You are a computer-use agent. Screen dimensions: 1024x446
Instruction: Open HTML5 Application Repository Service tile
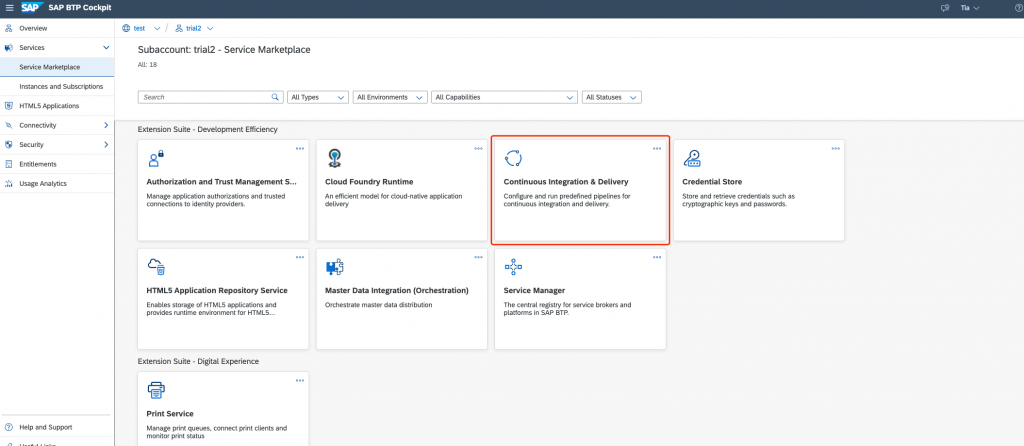(x=223, y=298)
